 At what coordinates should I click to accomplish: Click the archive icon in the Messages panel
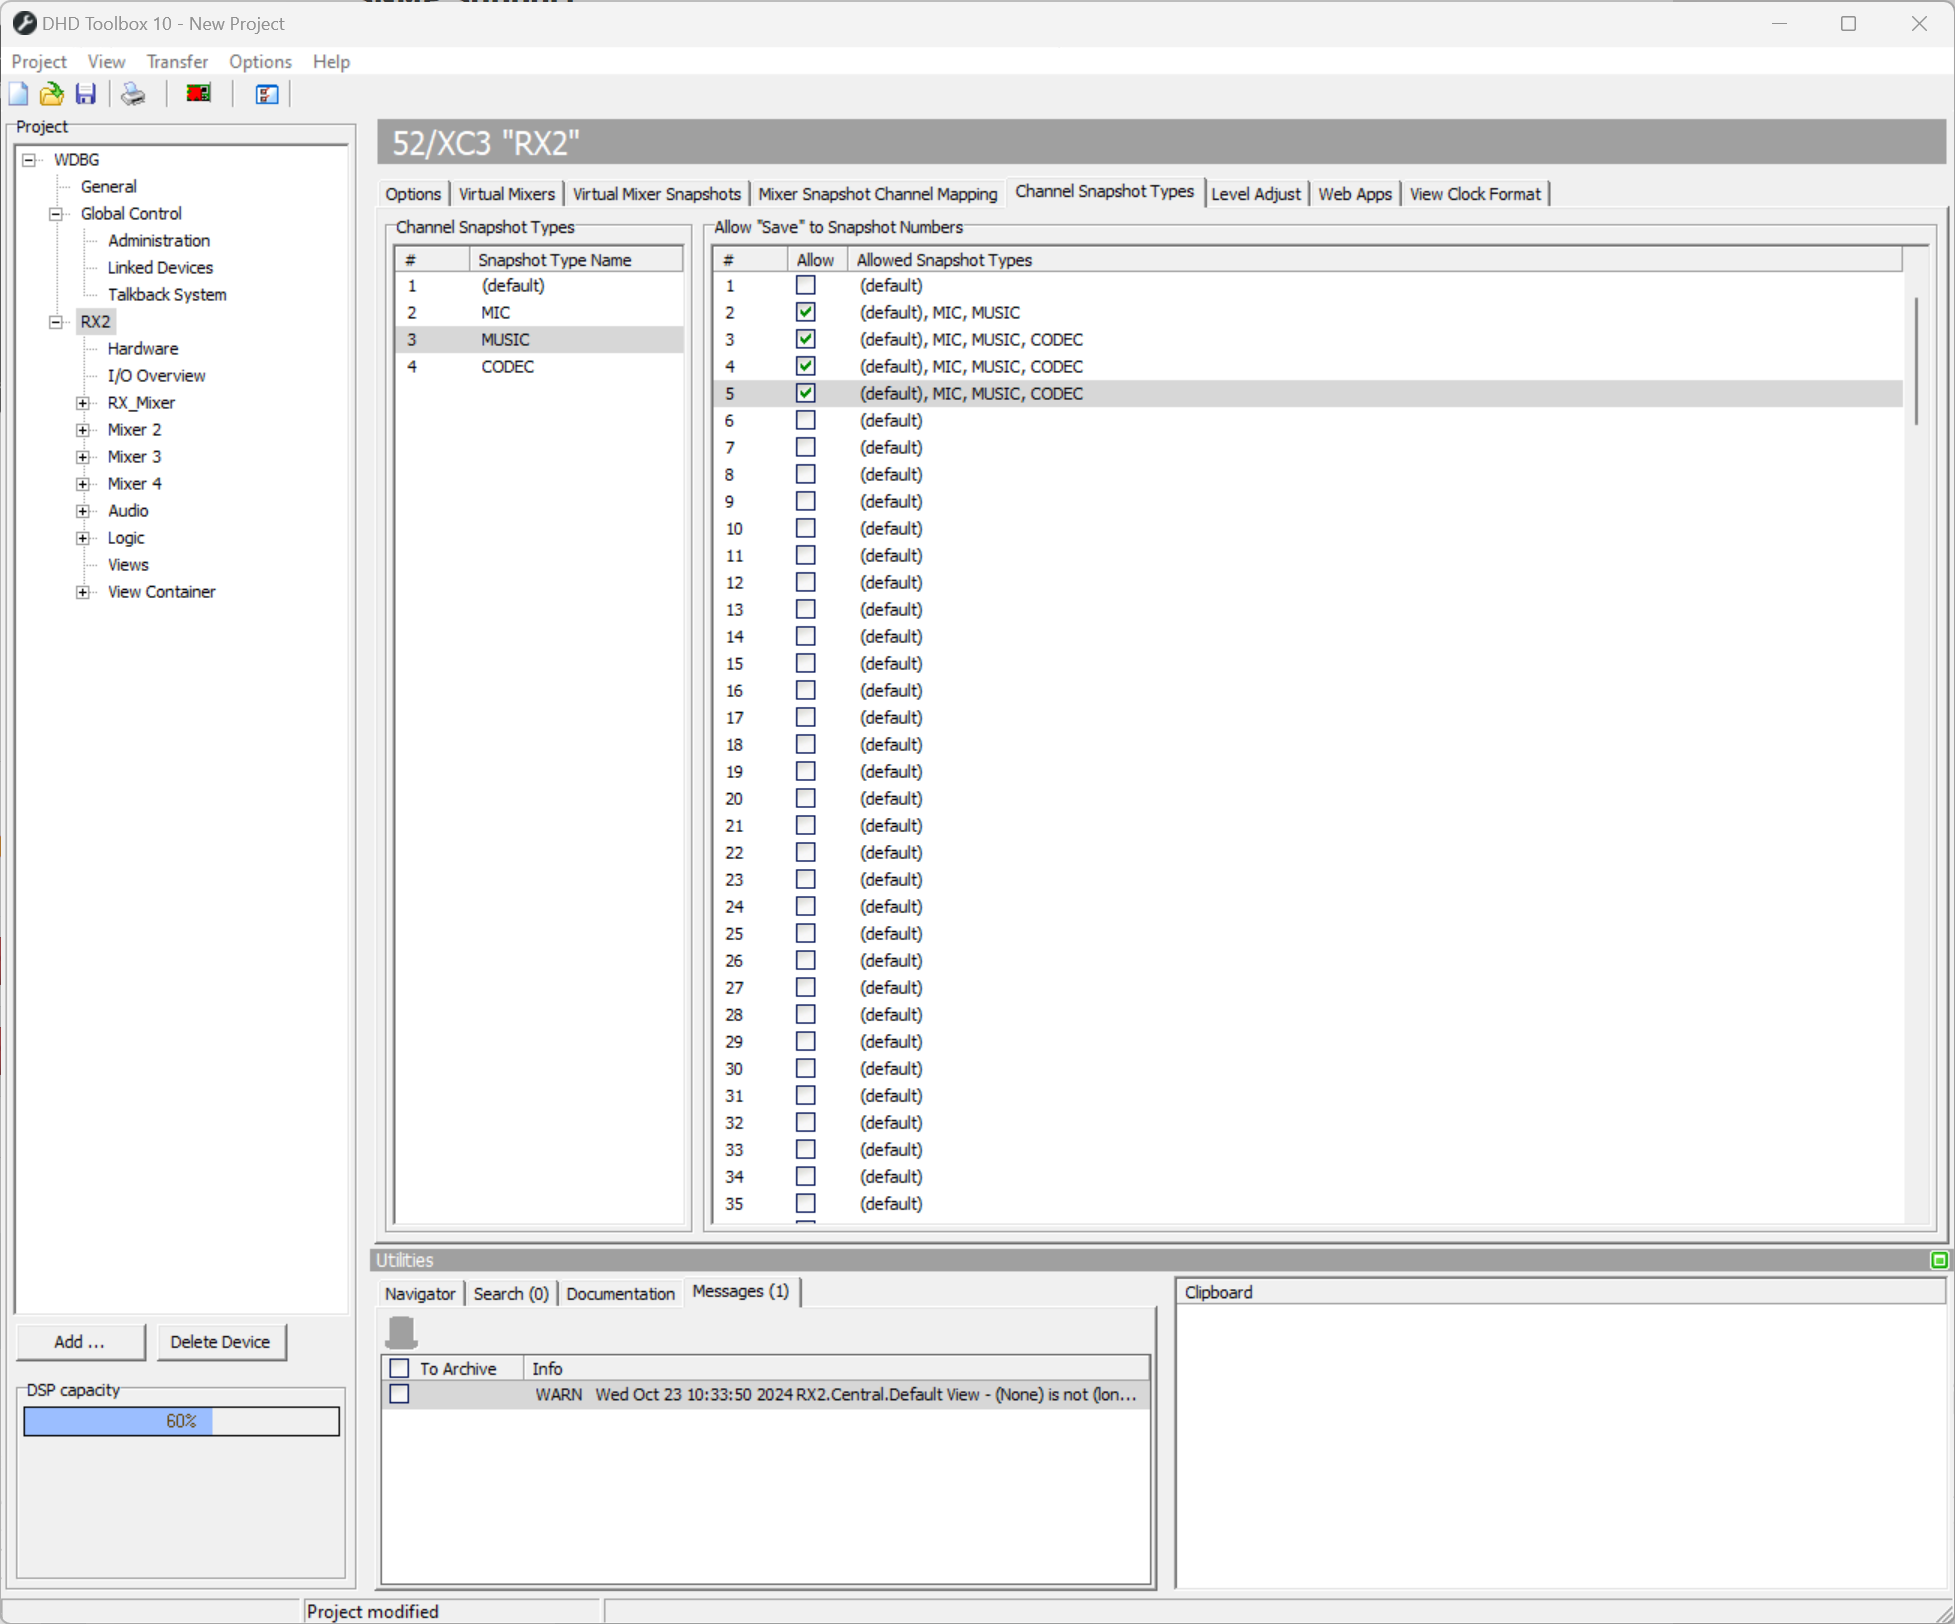click(x=402, y=1333)
